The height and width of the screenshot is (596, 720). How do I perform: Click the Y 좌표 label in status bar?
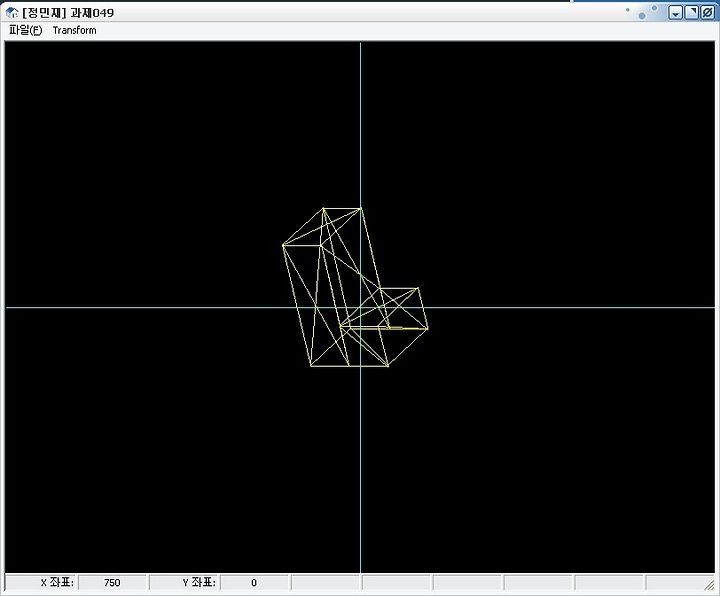point(199,582)
